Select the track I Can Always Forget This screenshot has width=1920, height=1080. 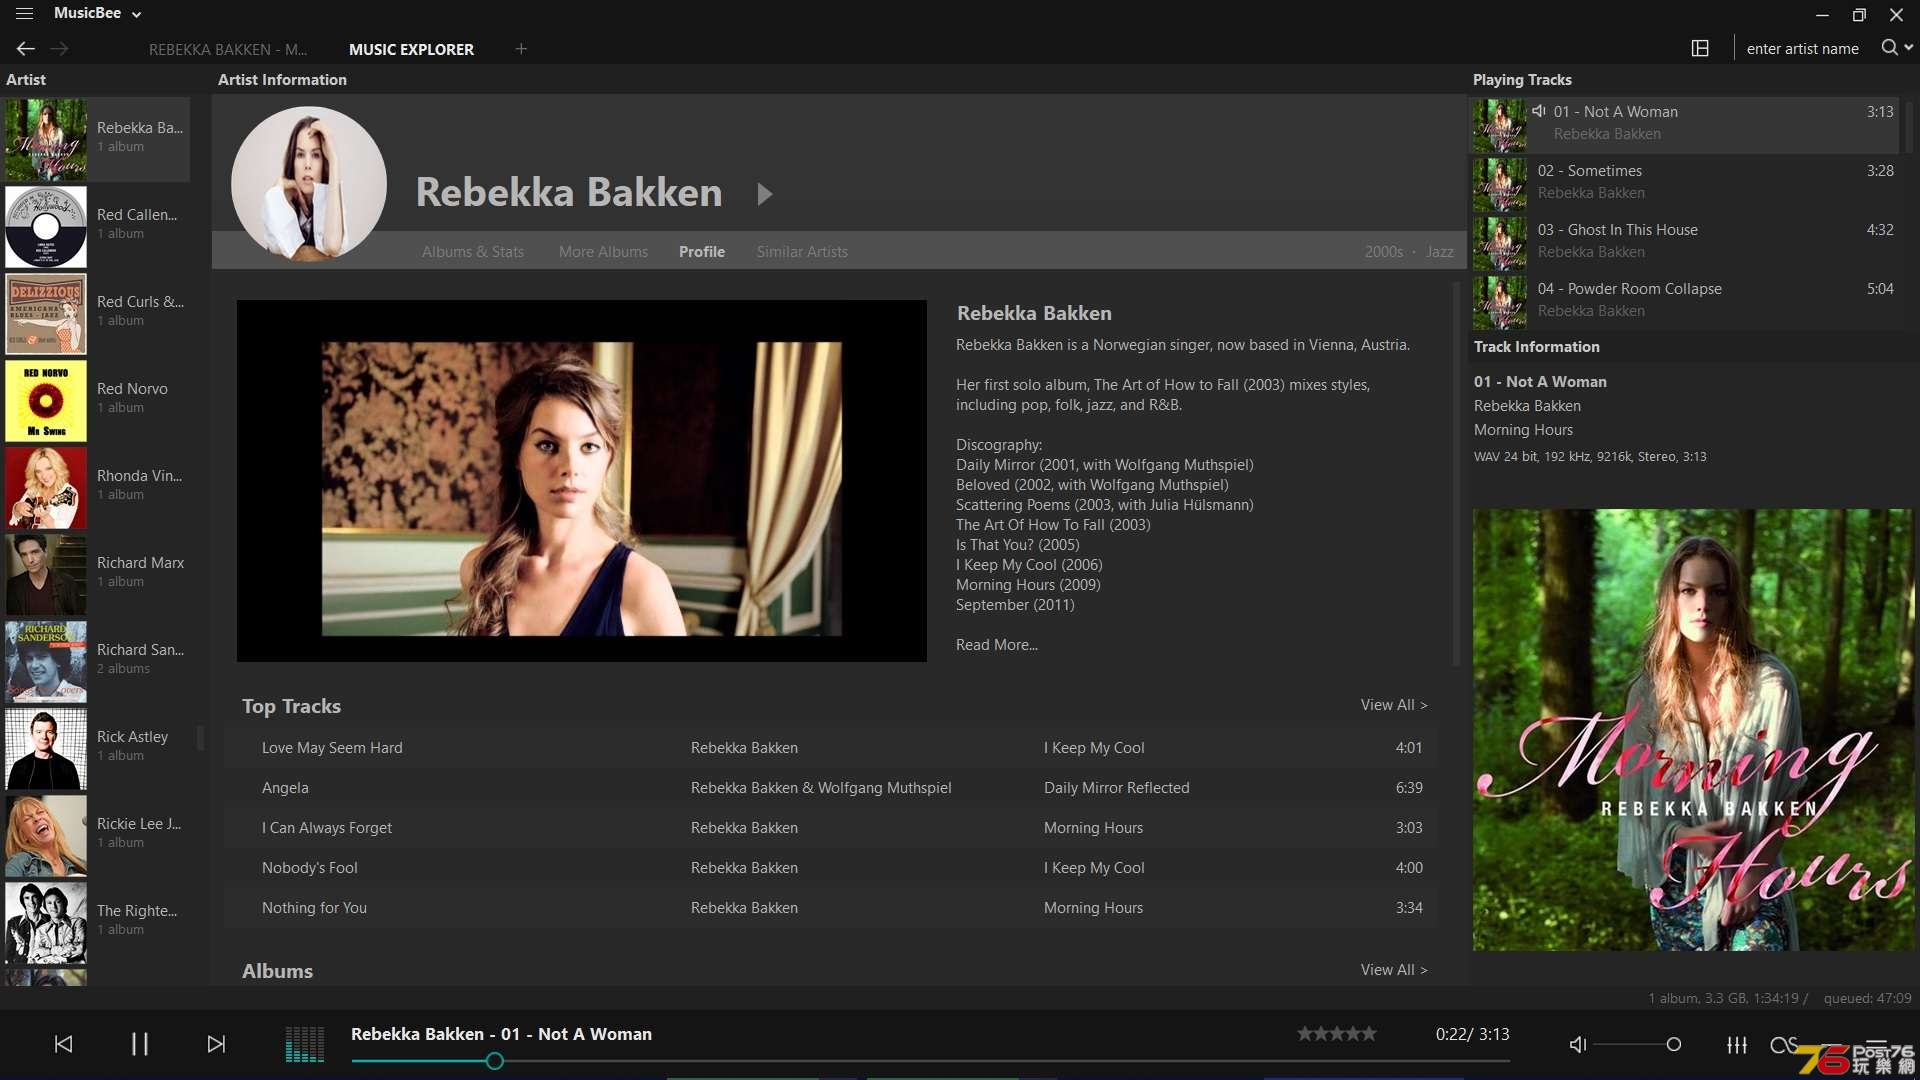[x=831, y=828]
